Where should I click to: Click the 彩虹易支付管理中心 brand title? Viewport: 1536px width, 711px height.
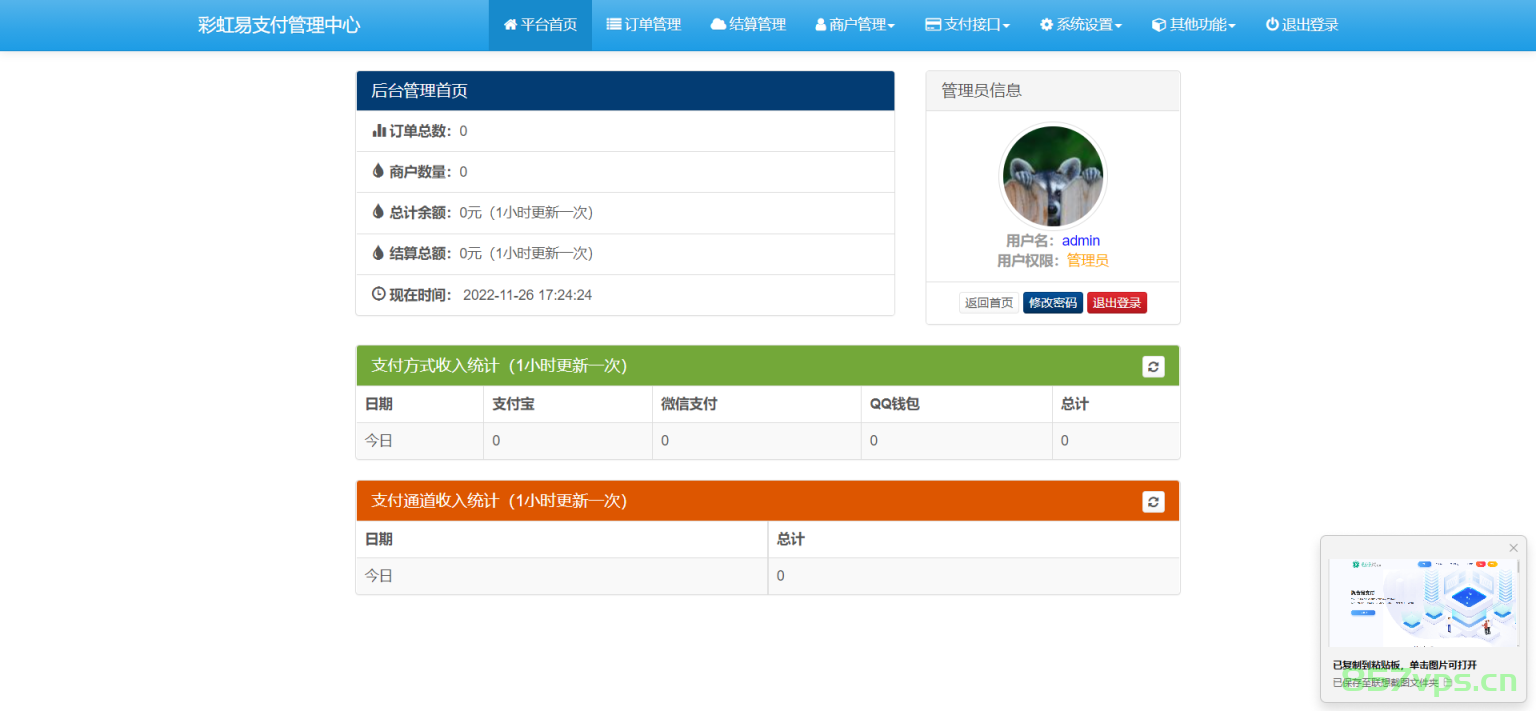point(279,25)
